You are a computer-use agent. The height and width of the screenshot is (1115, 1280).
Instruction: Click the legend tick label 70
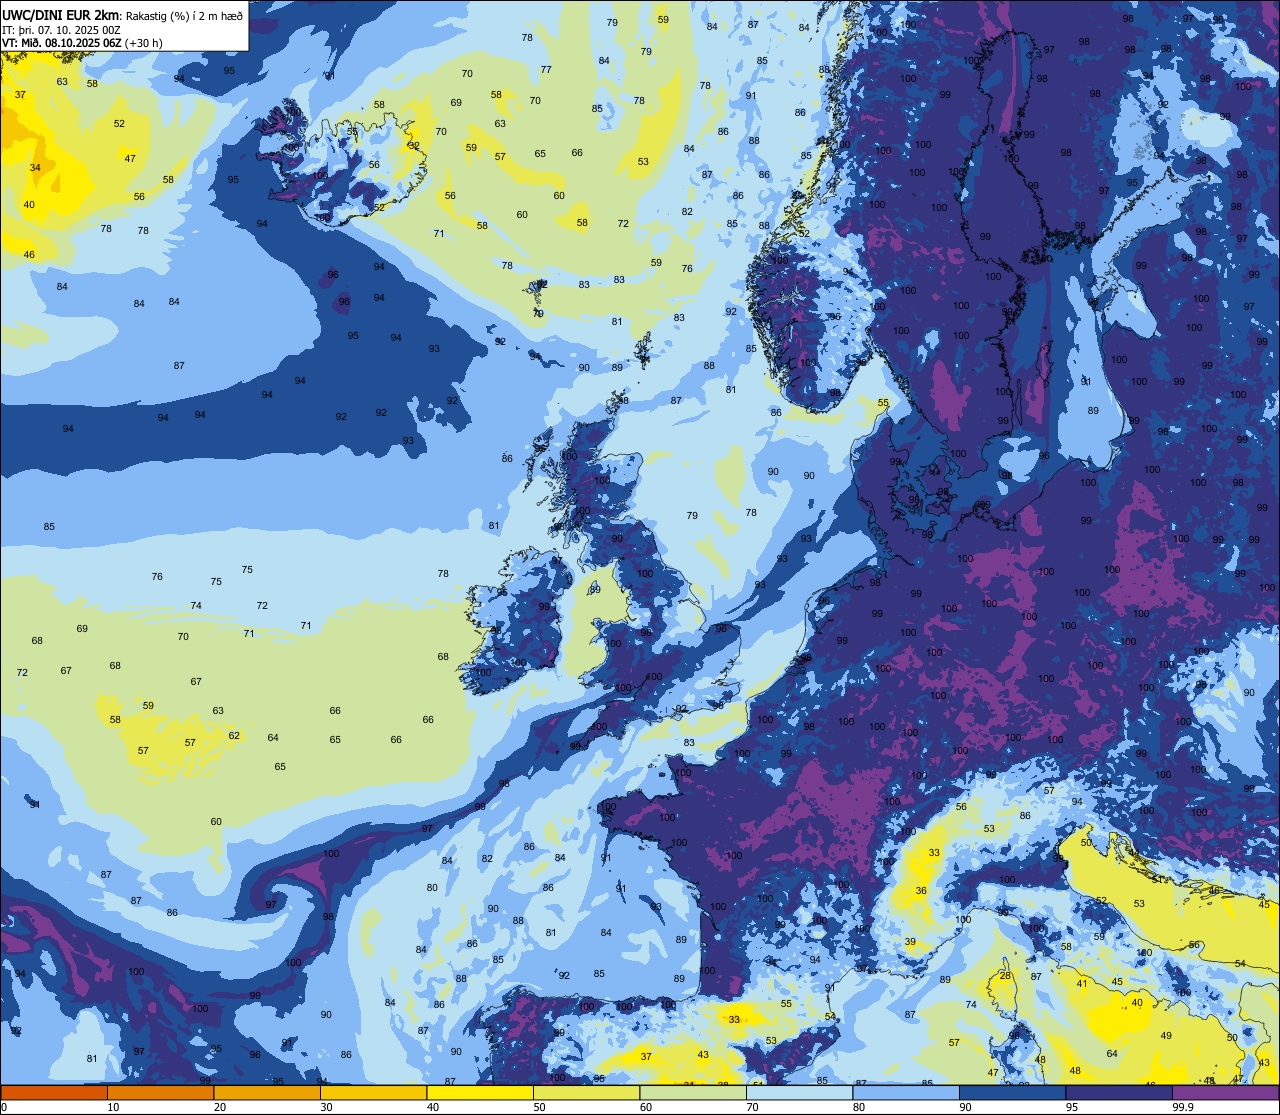(x=752, y=1107)
